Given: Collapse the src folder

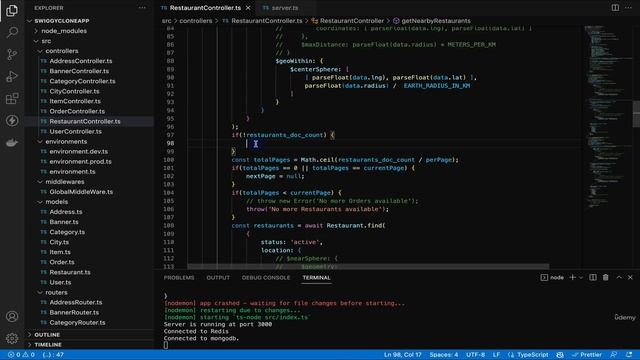Looking at the screenshot, I should tap(89, 41).
